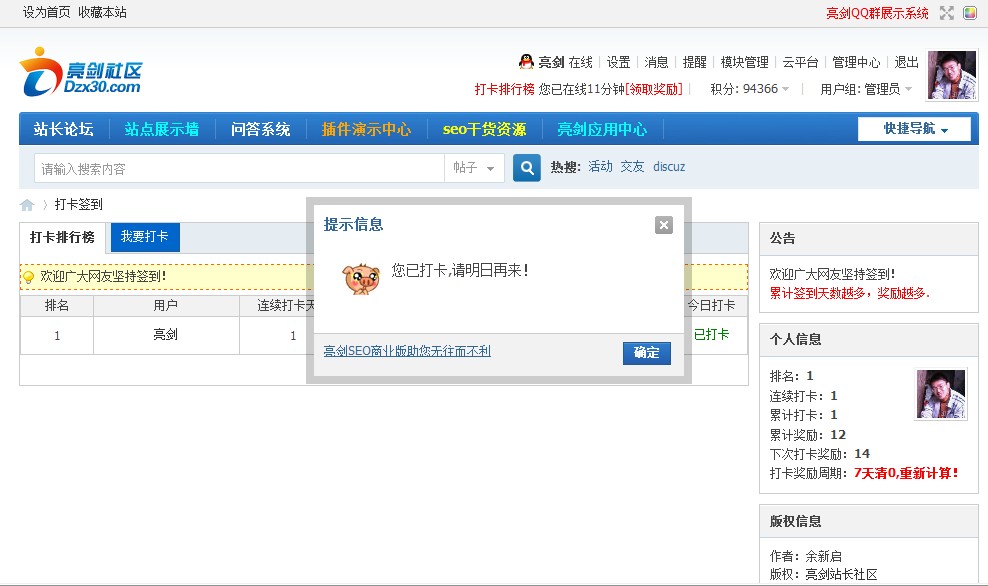Image resolution: width=988 pixels, height=586 pixels.
Task: Click the lightbulb icon in yellow notice
Action: [x=28, y=277]
